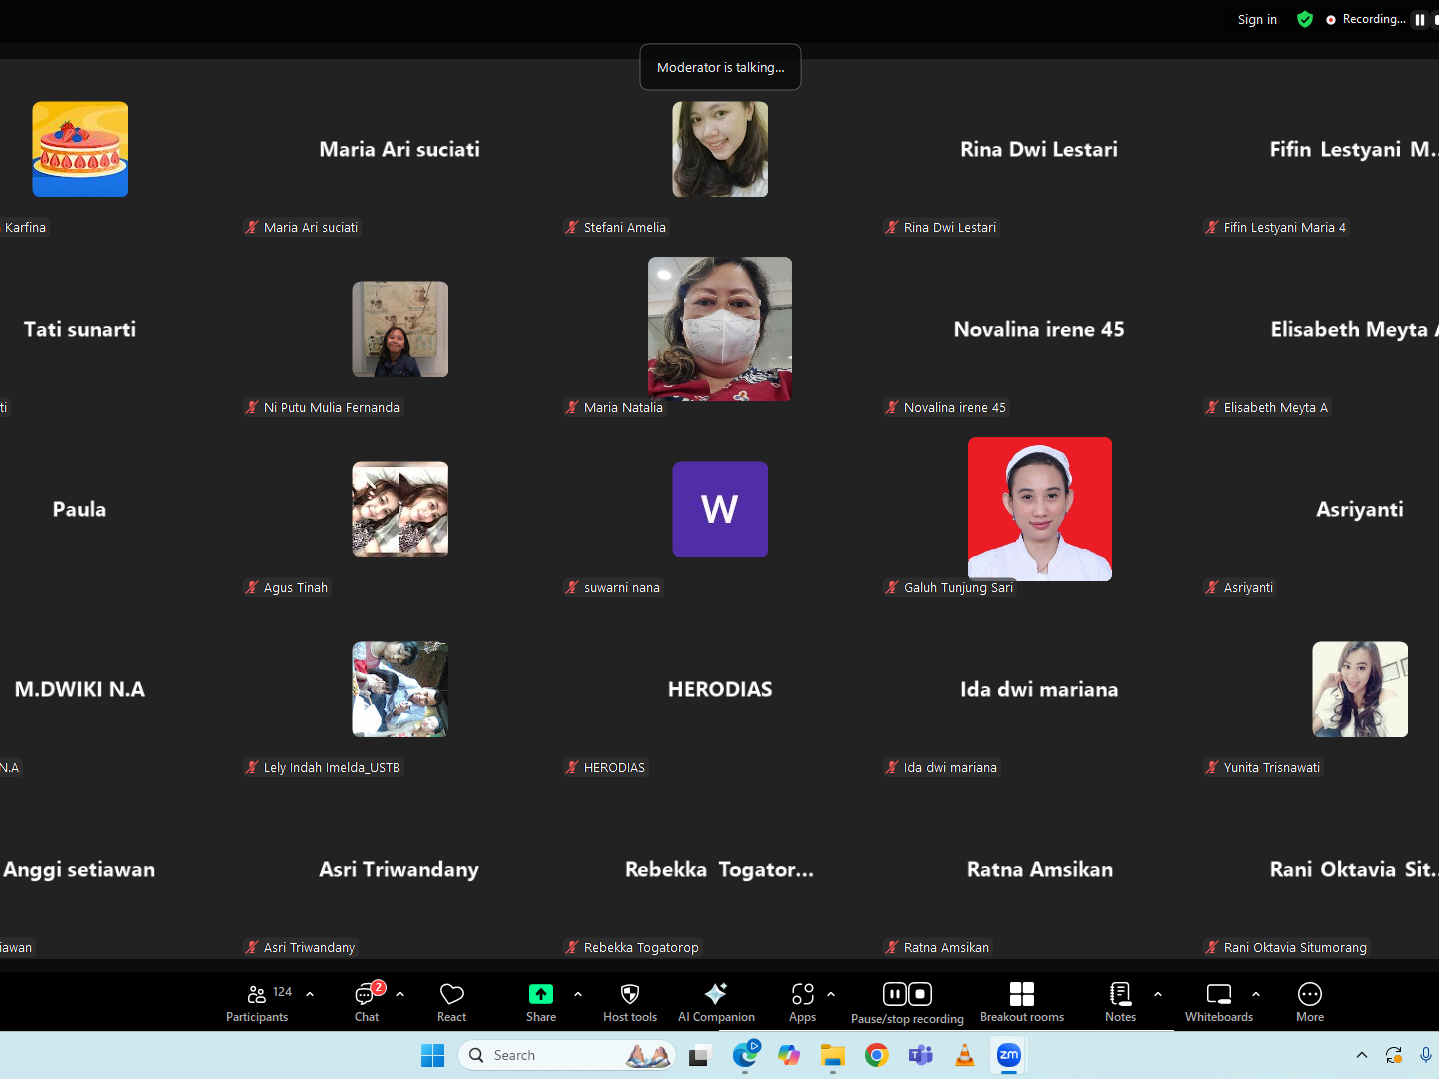This screenshot has width=1439, height=1079.
Task: Pause recording using top-right indicator button
Action: click(1419, 20)
